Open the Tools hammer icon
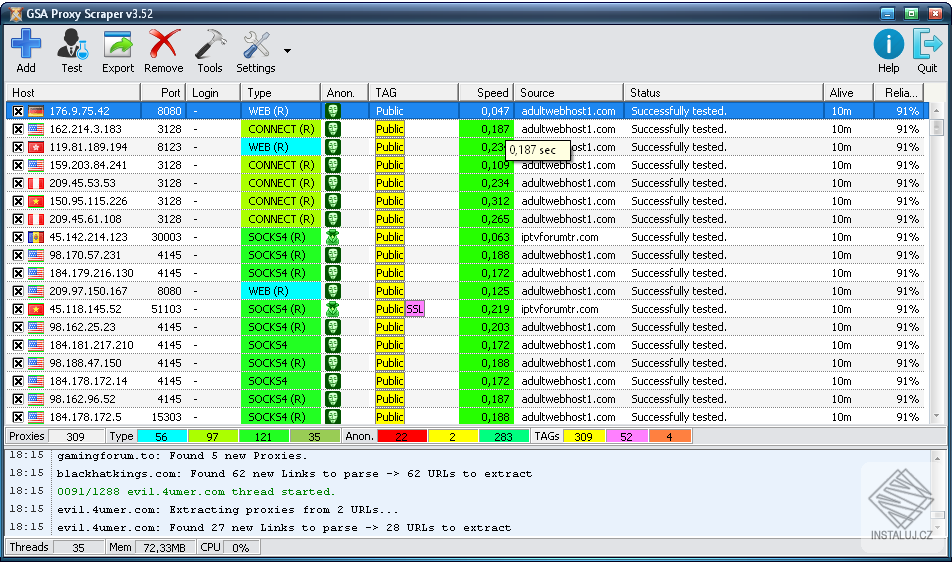Image resolution: width=952 pixels, height=562 pixels. coord(210,45)
